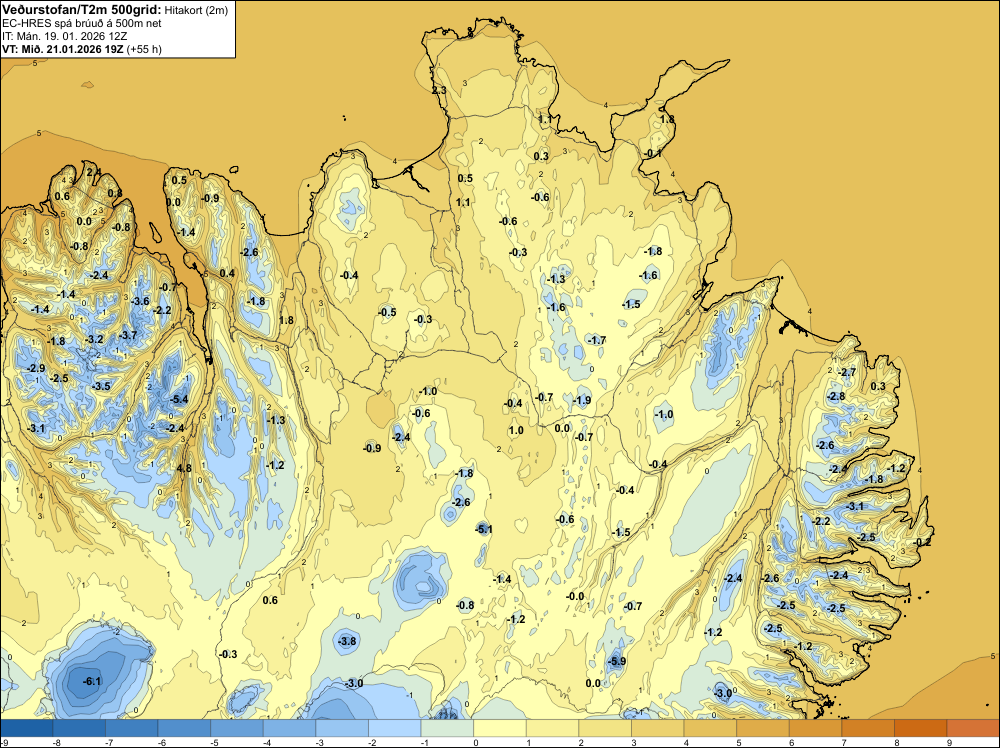The height and width of the screenshot is (748, 1000).
Task: Click the '-0.1' temperature value
Action: pyautogui.click(x=652, y=154)
